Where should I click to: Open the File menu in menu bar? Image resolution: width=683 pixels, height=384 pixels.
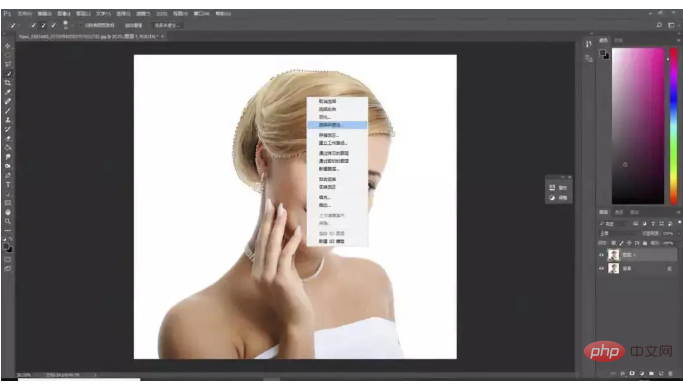tap(24, 13)
